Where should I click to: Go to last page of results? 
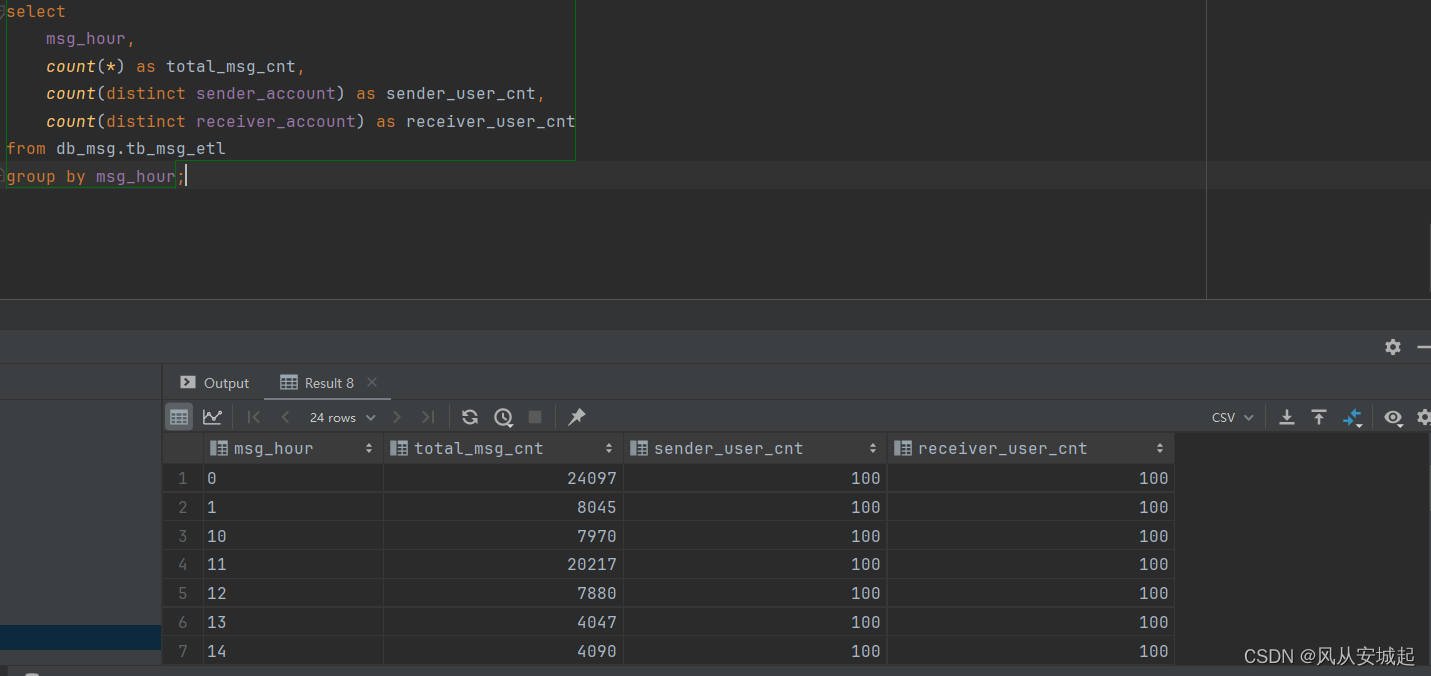[x=428, y=417]
